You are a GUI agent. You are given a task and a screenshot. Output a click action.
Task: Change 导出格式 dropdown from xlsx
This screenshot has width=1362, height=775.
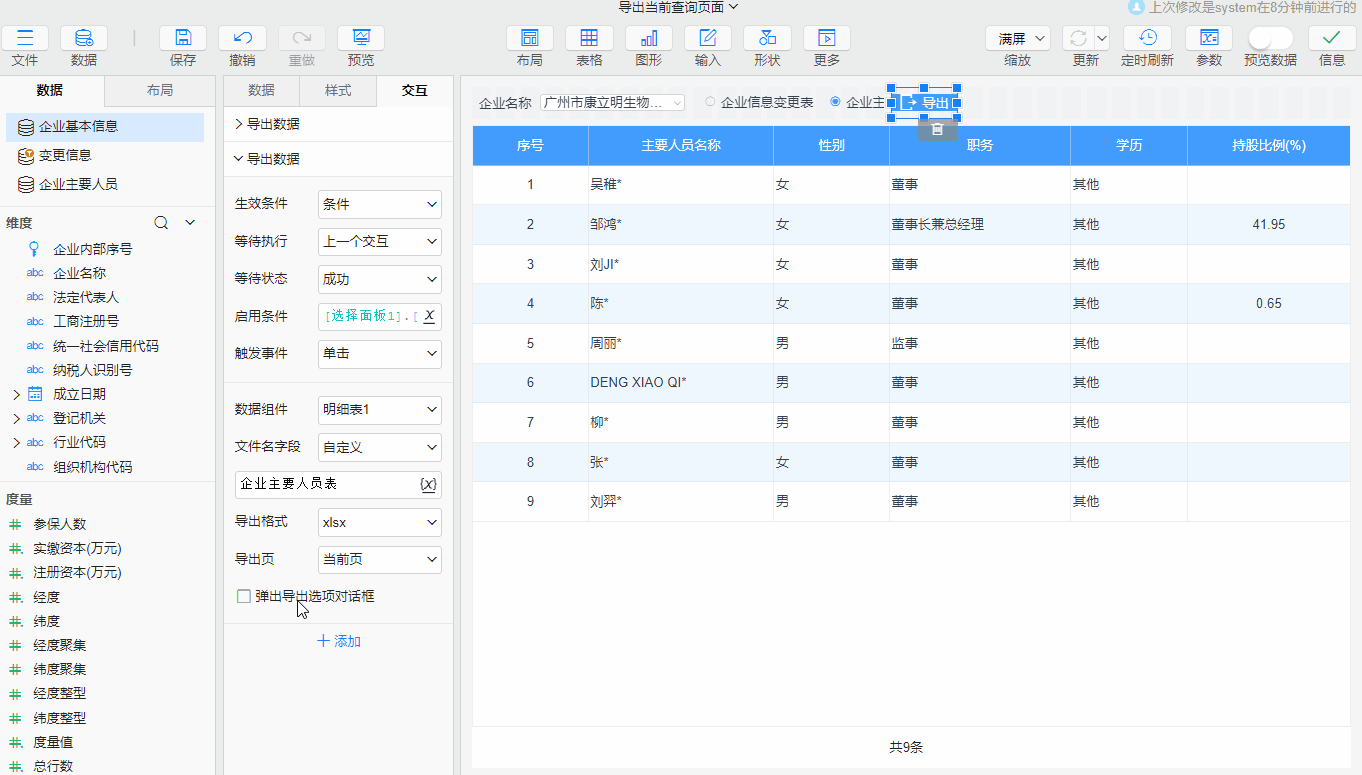click(379, 522)
